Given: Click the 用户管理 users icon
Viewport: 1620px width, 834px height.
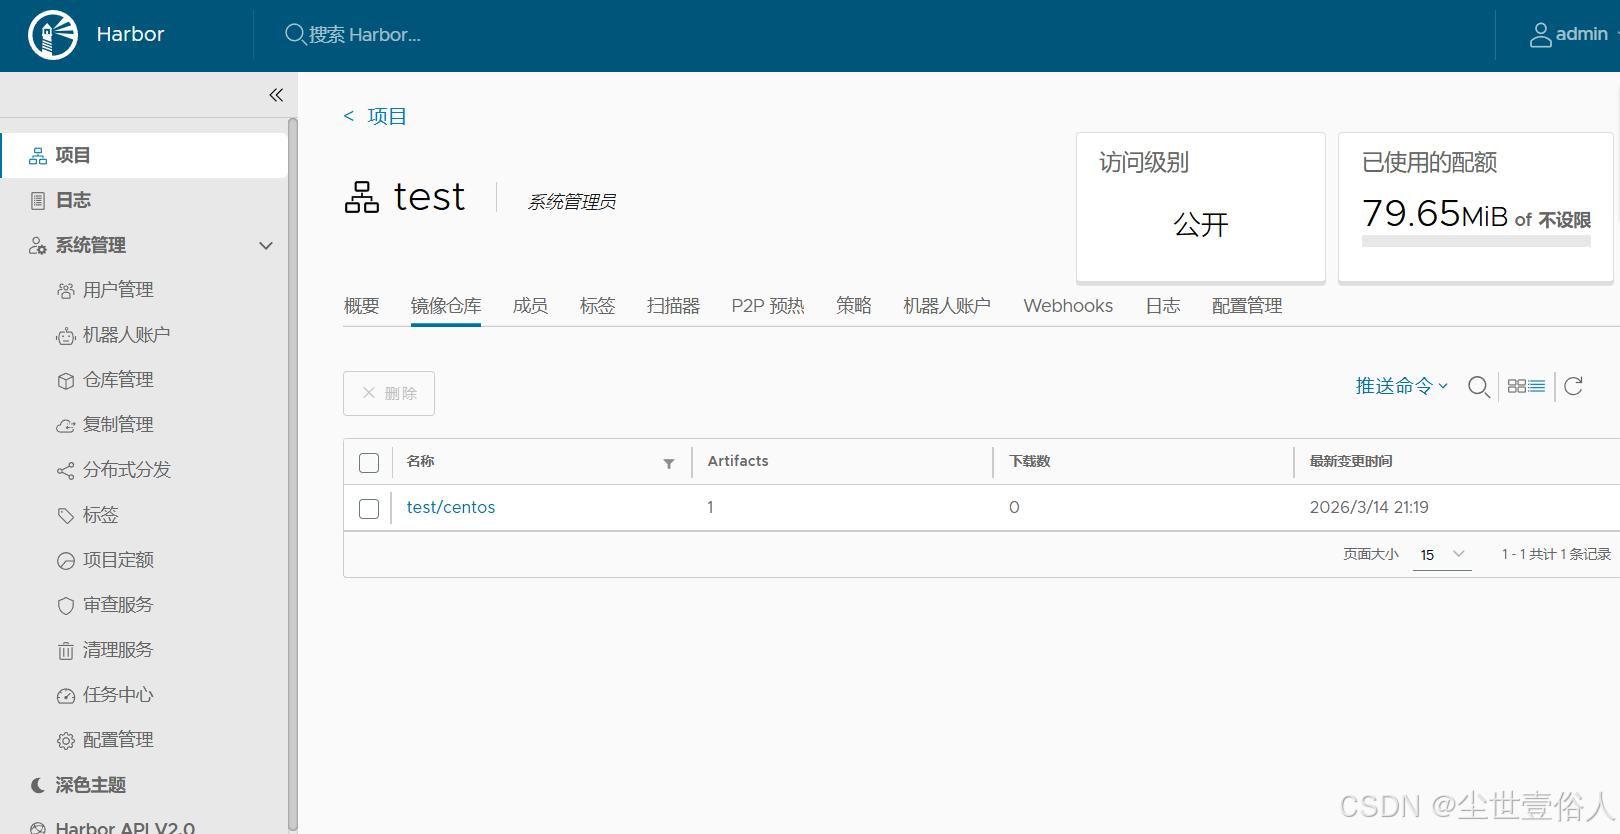Looking at the screenshot, I should 66,291.
